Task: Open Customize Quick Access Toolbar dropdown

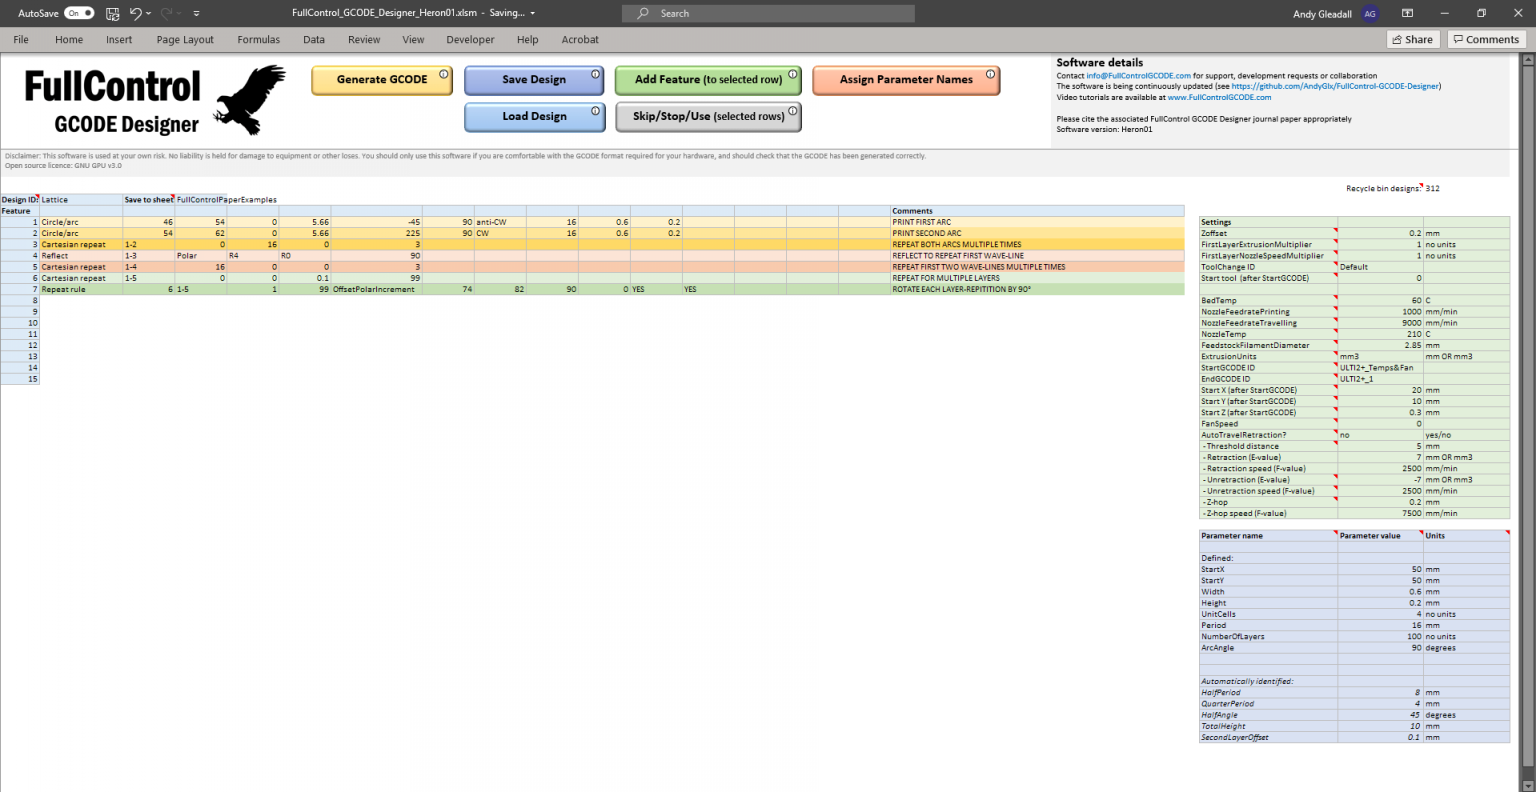Action: (x=196, y=14)
